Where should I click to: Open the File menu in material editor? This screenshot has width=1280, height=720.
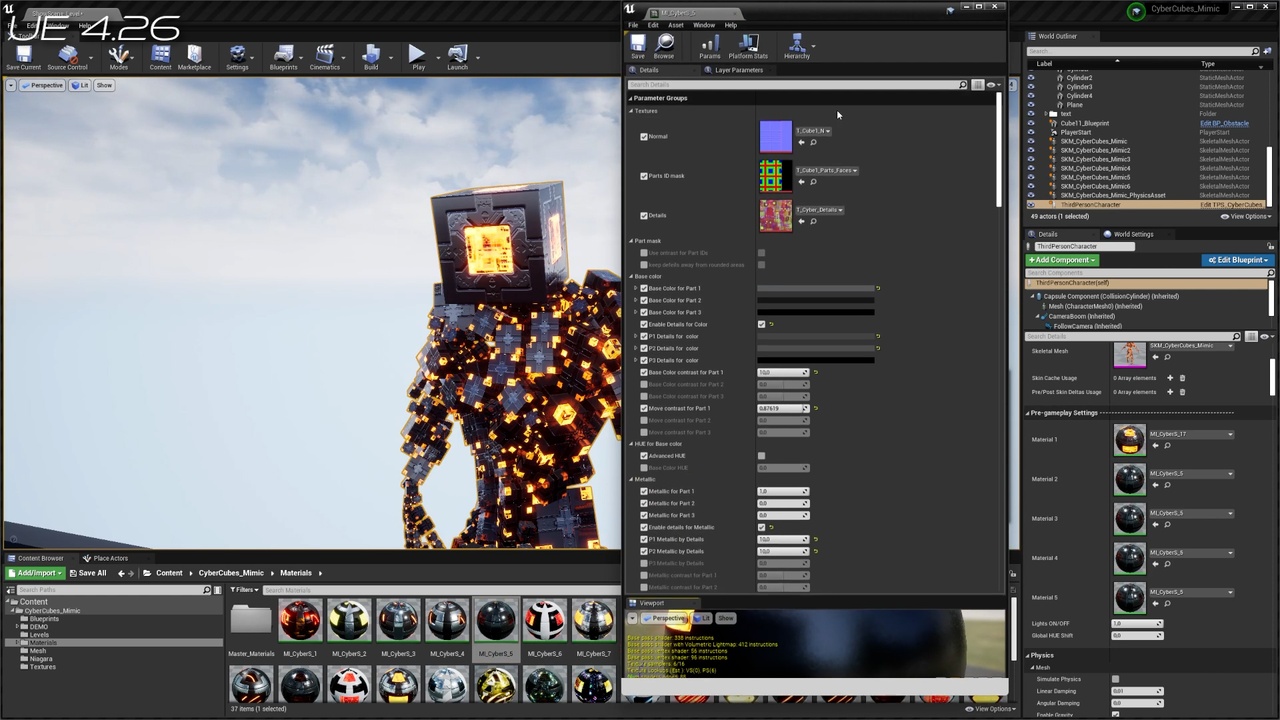point(633,25)
